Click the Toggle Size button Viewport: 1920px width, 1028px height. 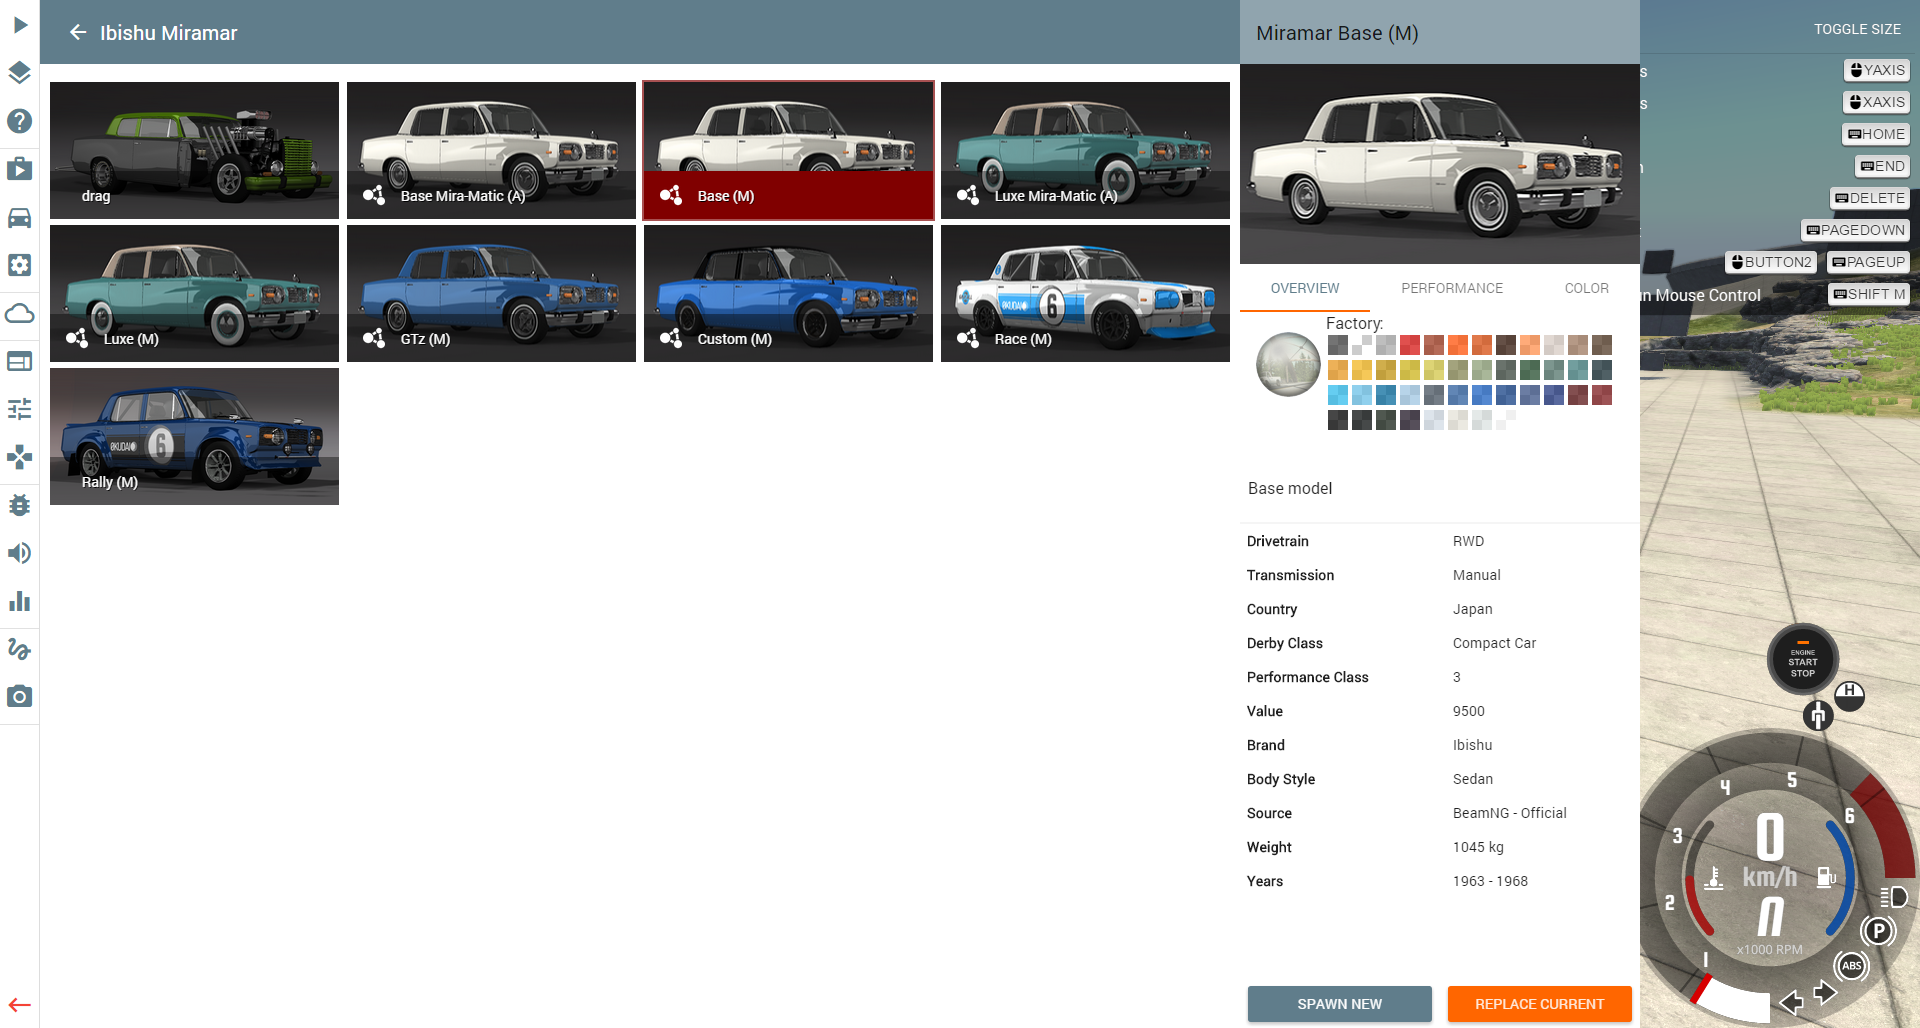[x=1858, y=29]
